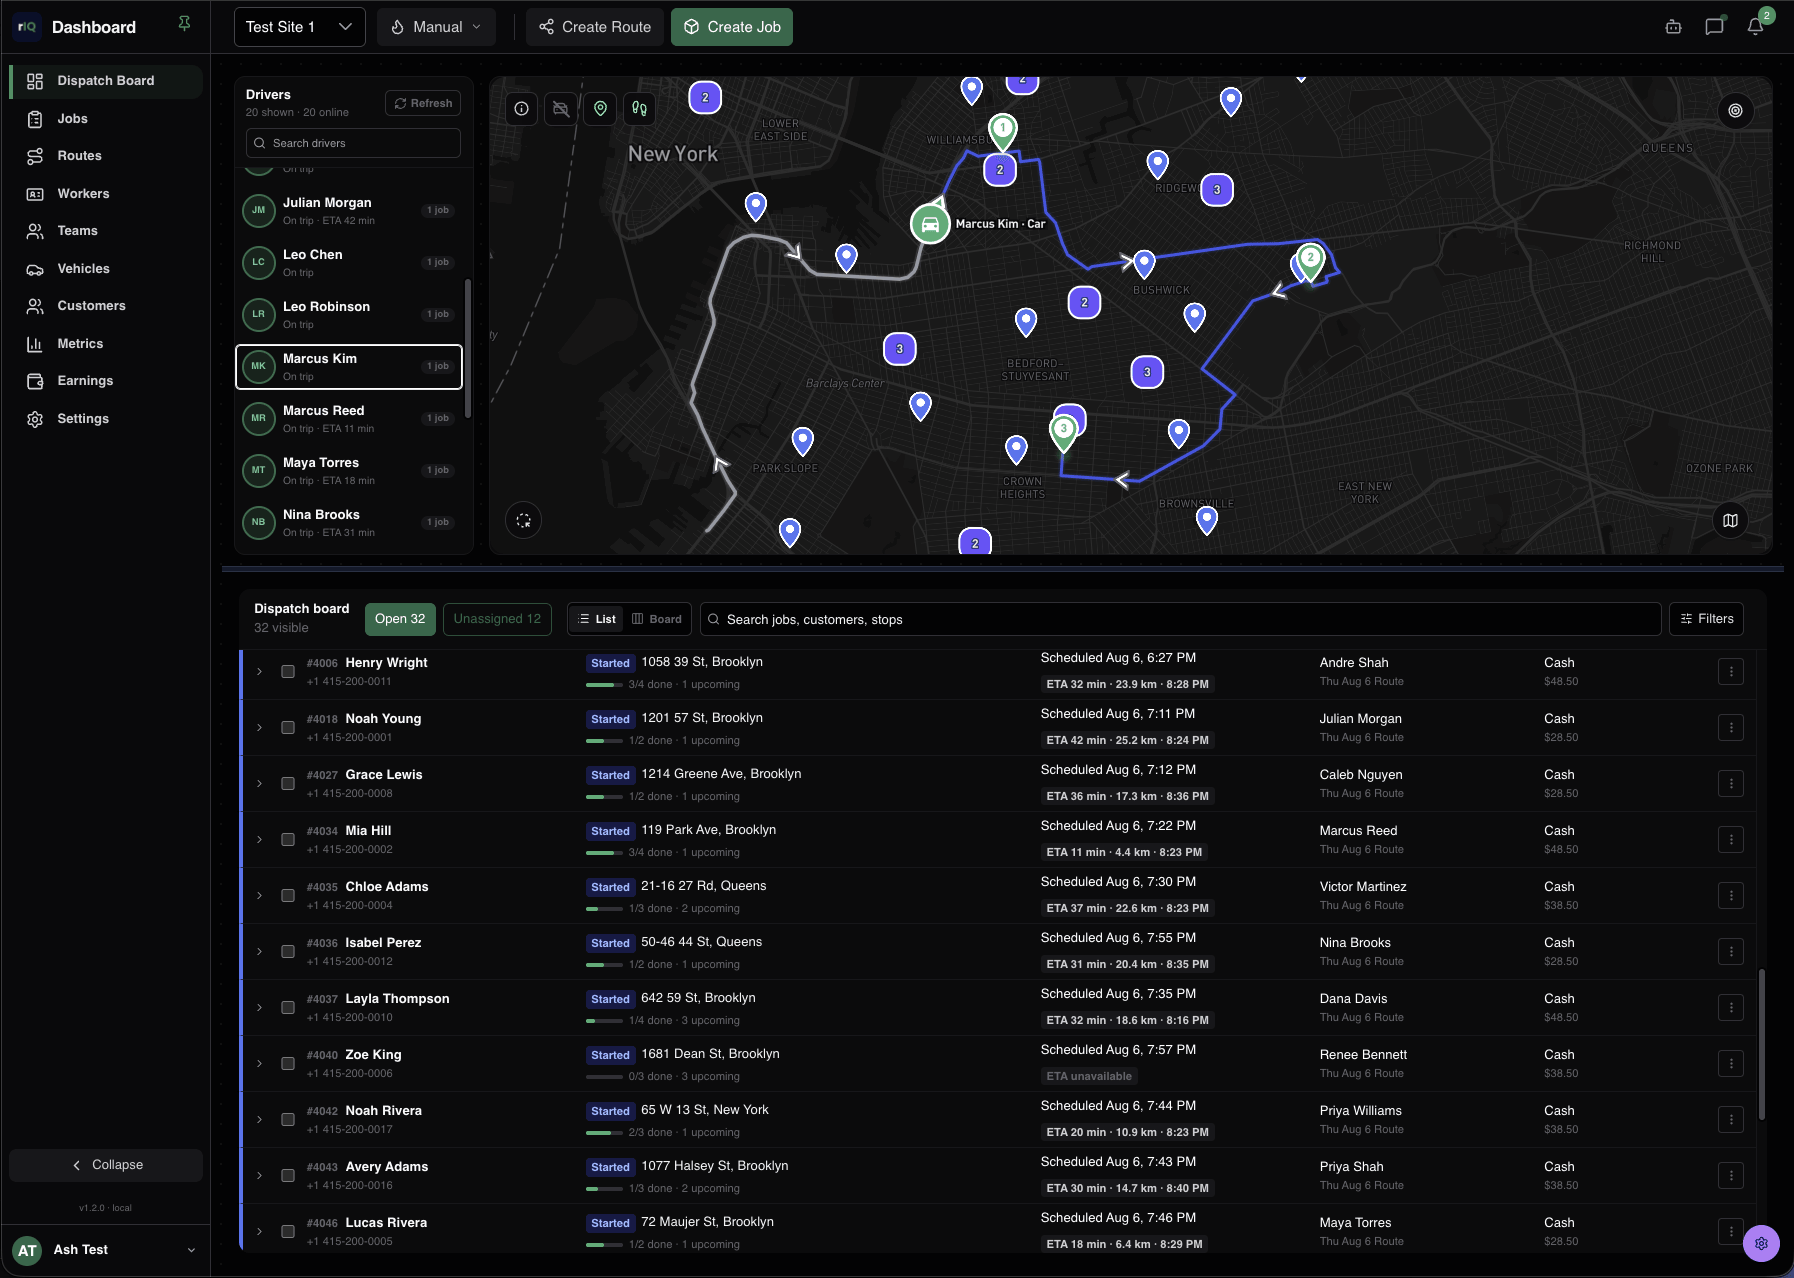Open row actions menu for Mia Hill

click(1731, 840)
